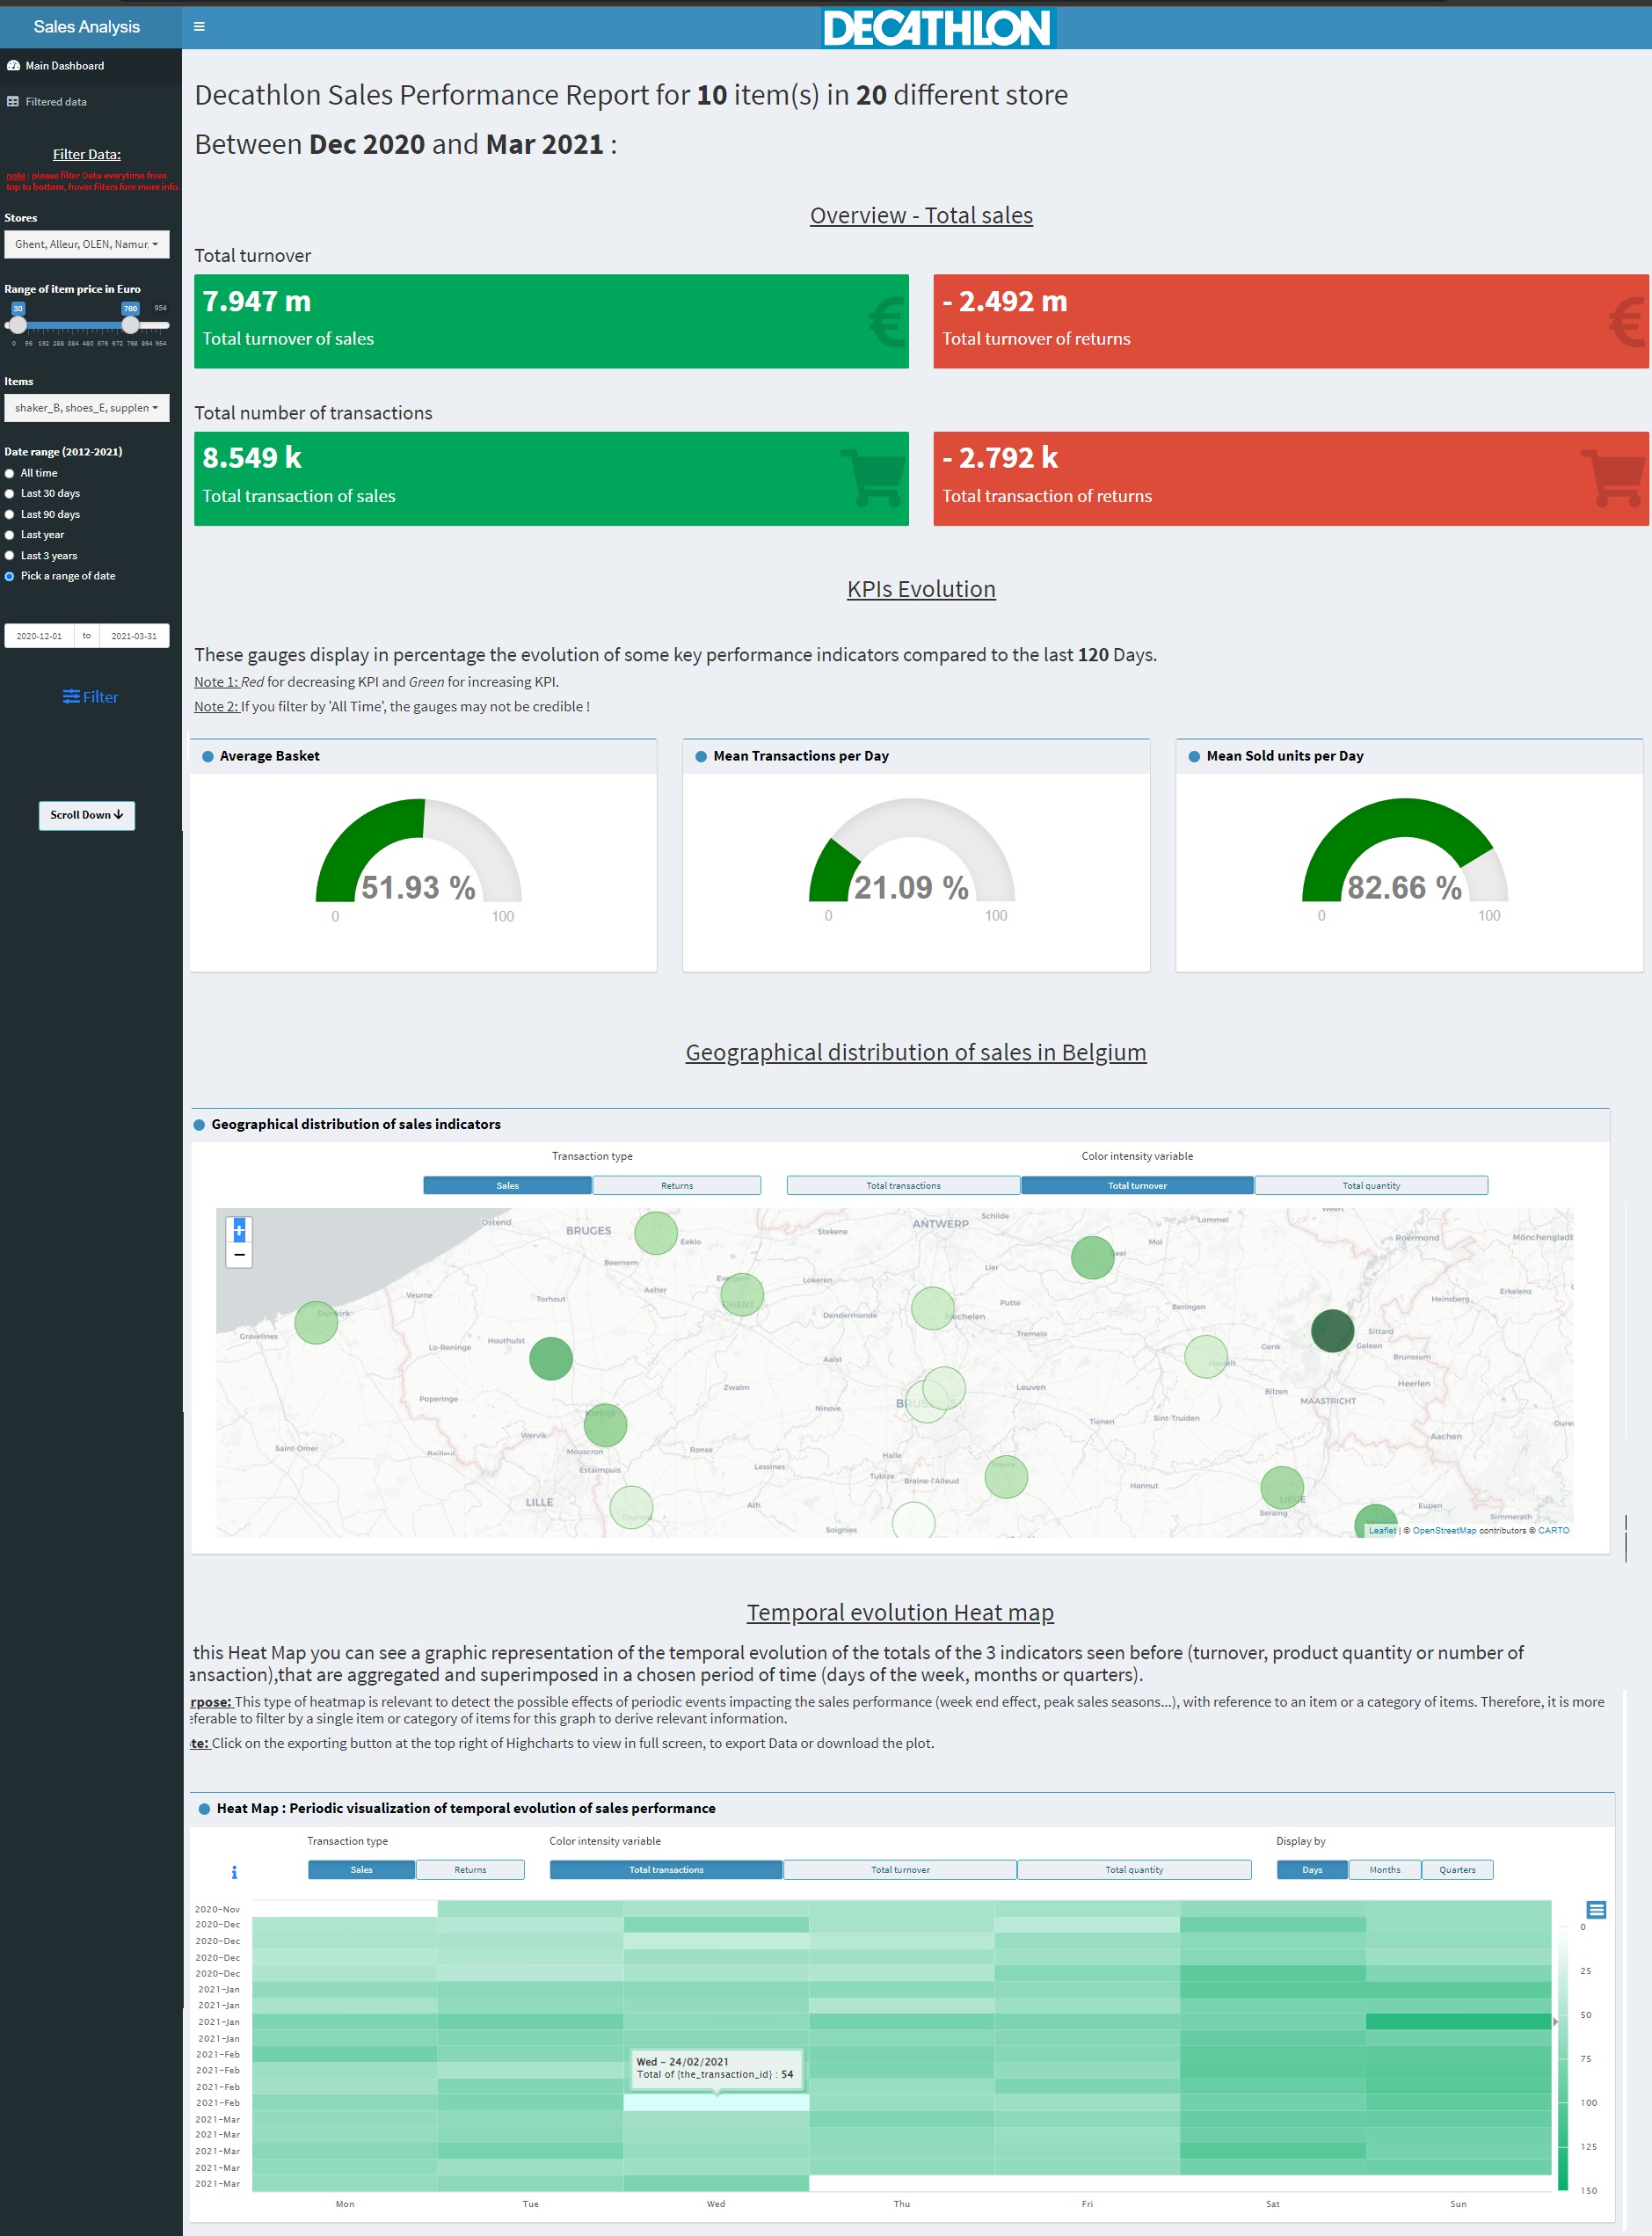1652x2236 pixels.
Task: Click the Total turnover of sales card
Action: [551, 322]
